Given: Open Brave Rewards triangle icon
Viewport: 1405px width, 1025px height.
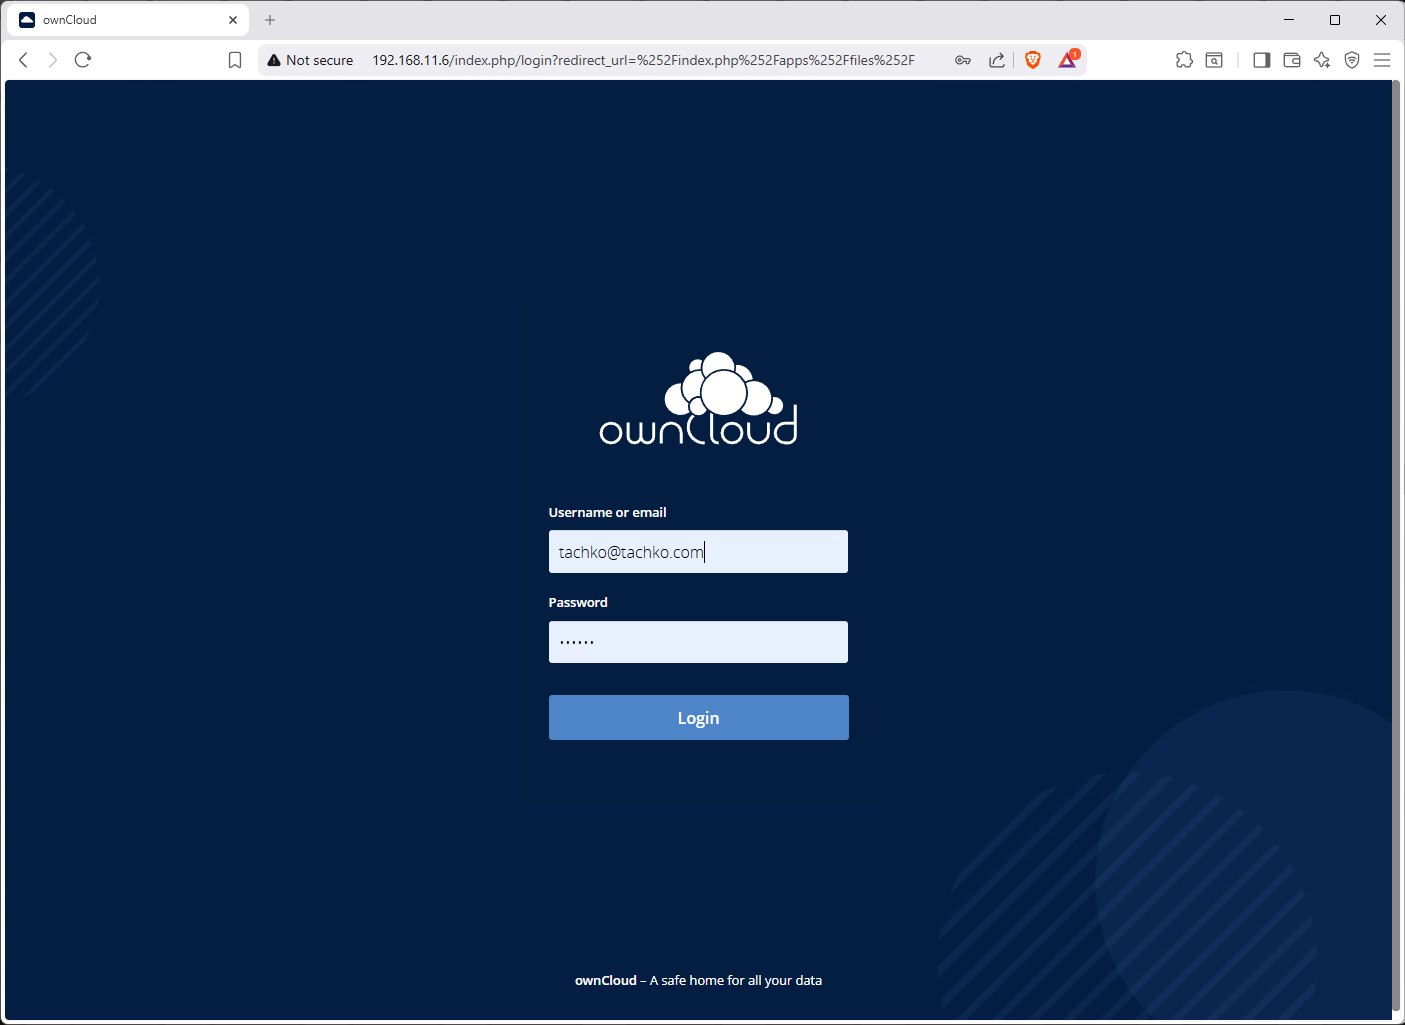Looking at the screenshot, I should coord(1068,60).
